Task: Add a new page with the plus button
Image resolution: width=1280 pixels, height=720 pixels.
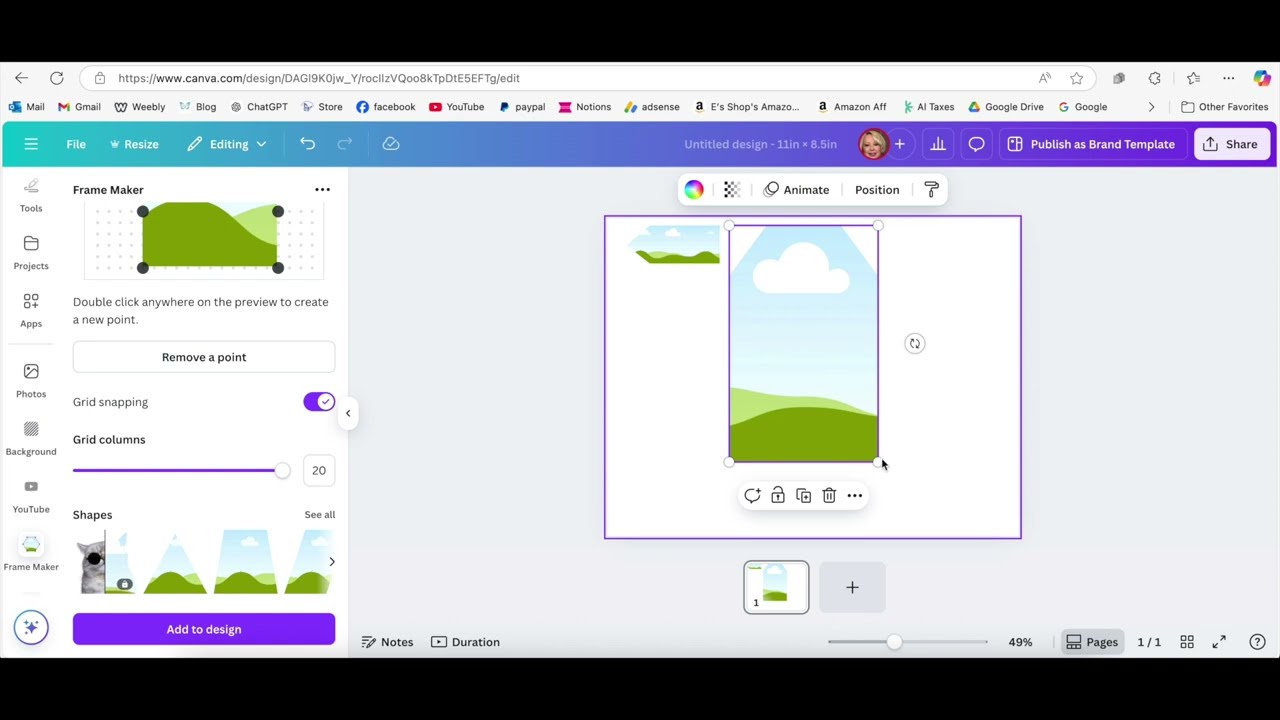Action: [x=852, y=587]
